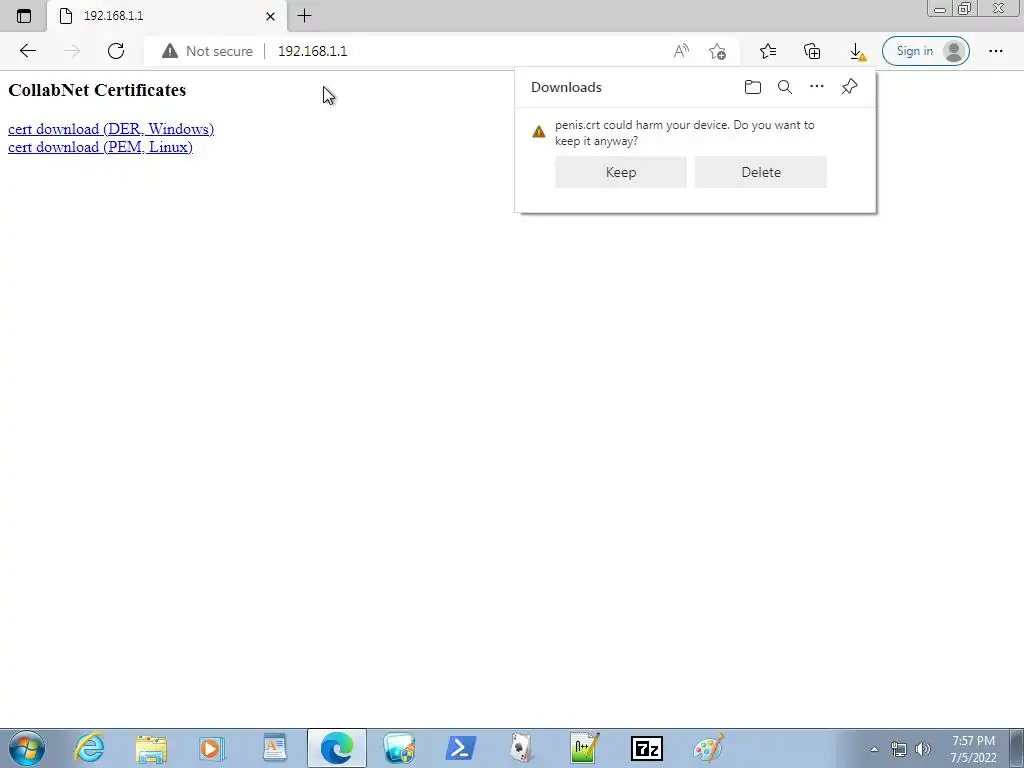Keep the penis.crt download
This screenshot has width=1024, height=768.
[620, 172]
